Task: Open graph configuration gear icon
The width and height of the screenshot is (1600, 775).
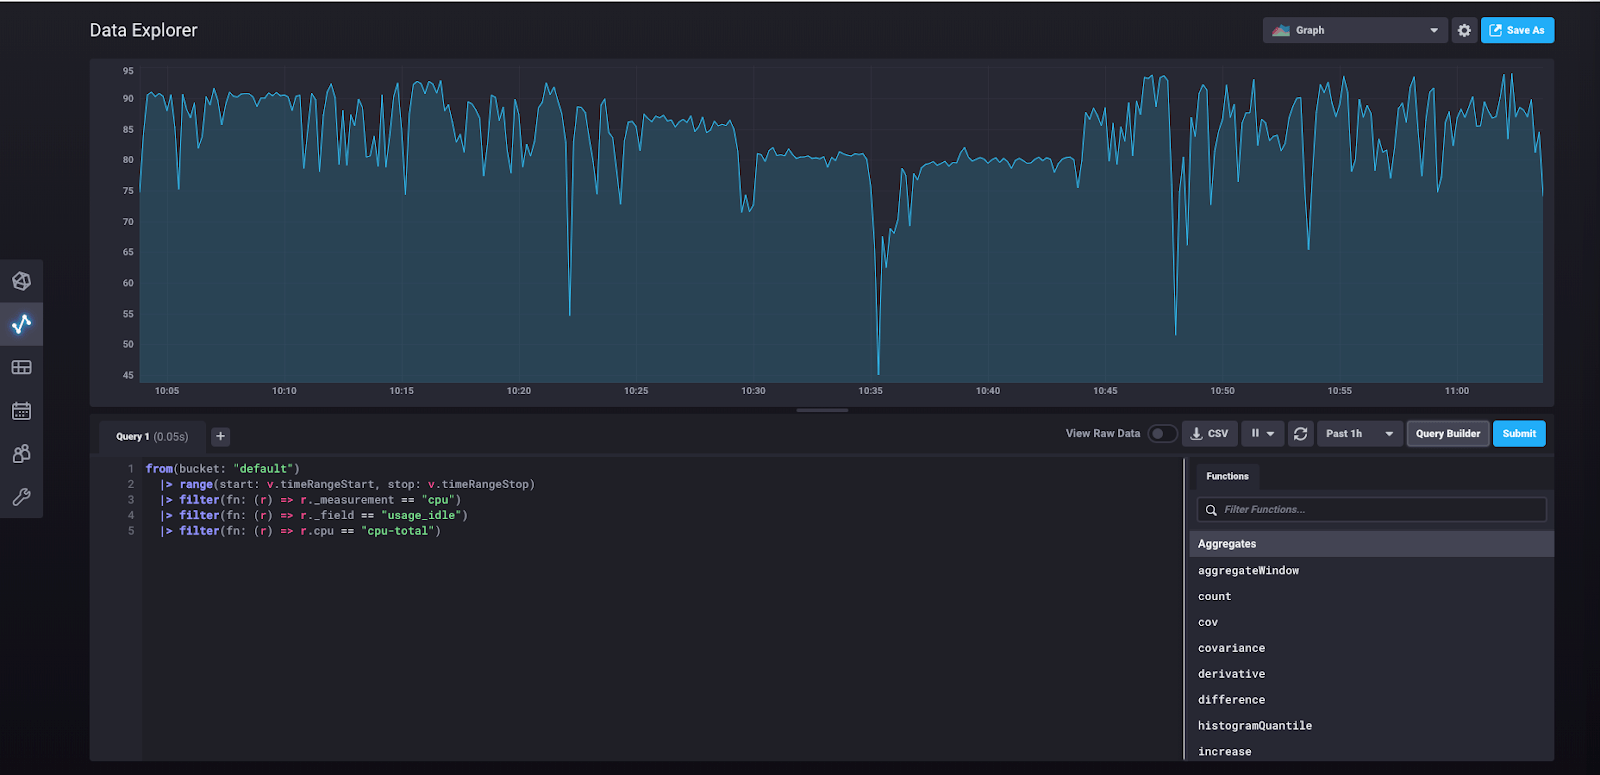Action: click(x=1464, y=30)
